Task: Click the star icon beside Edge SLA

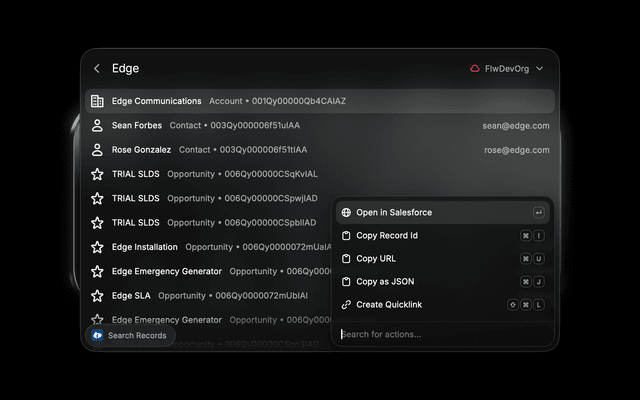Action: click(97, 296)
